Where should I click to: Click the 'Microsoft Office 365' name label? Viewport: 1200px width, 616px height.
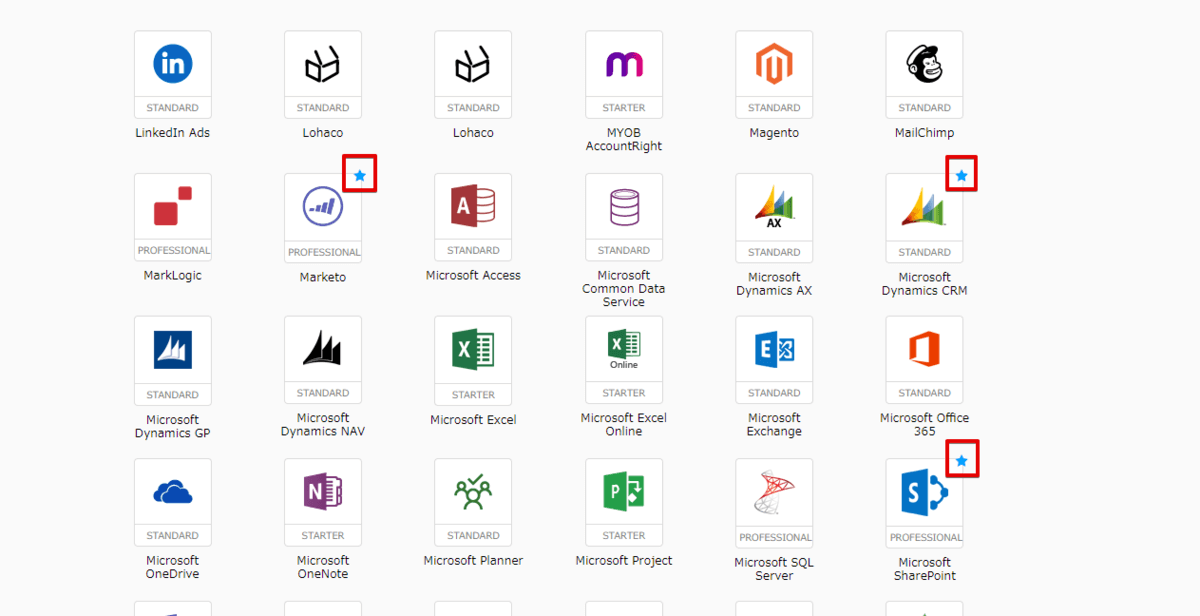(x=924, y=425)
